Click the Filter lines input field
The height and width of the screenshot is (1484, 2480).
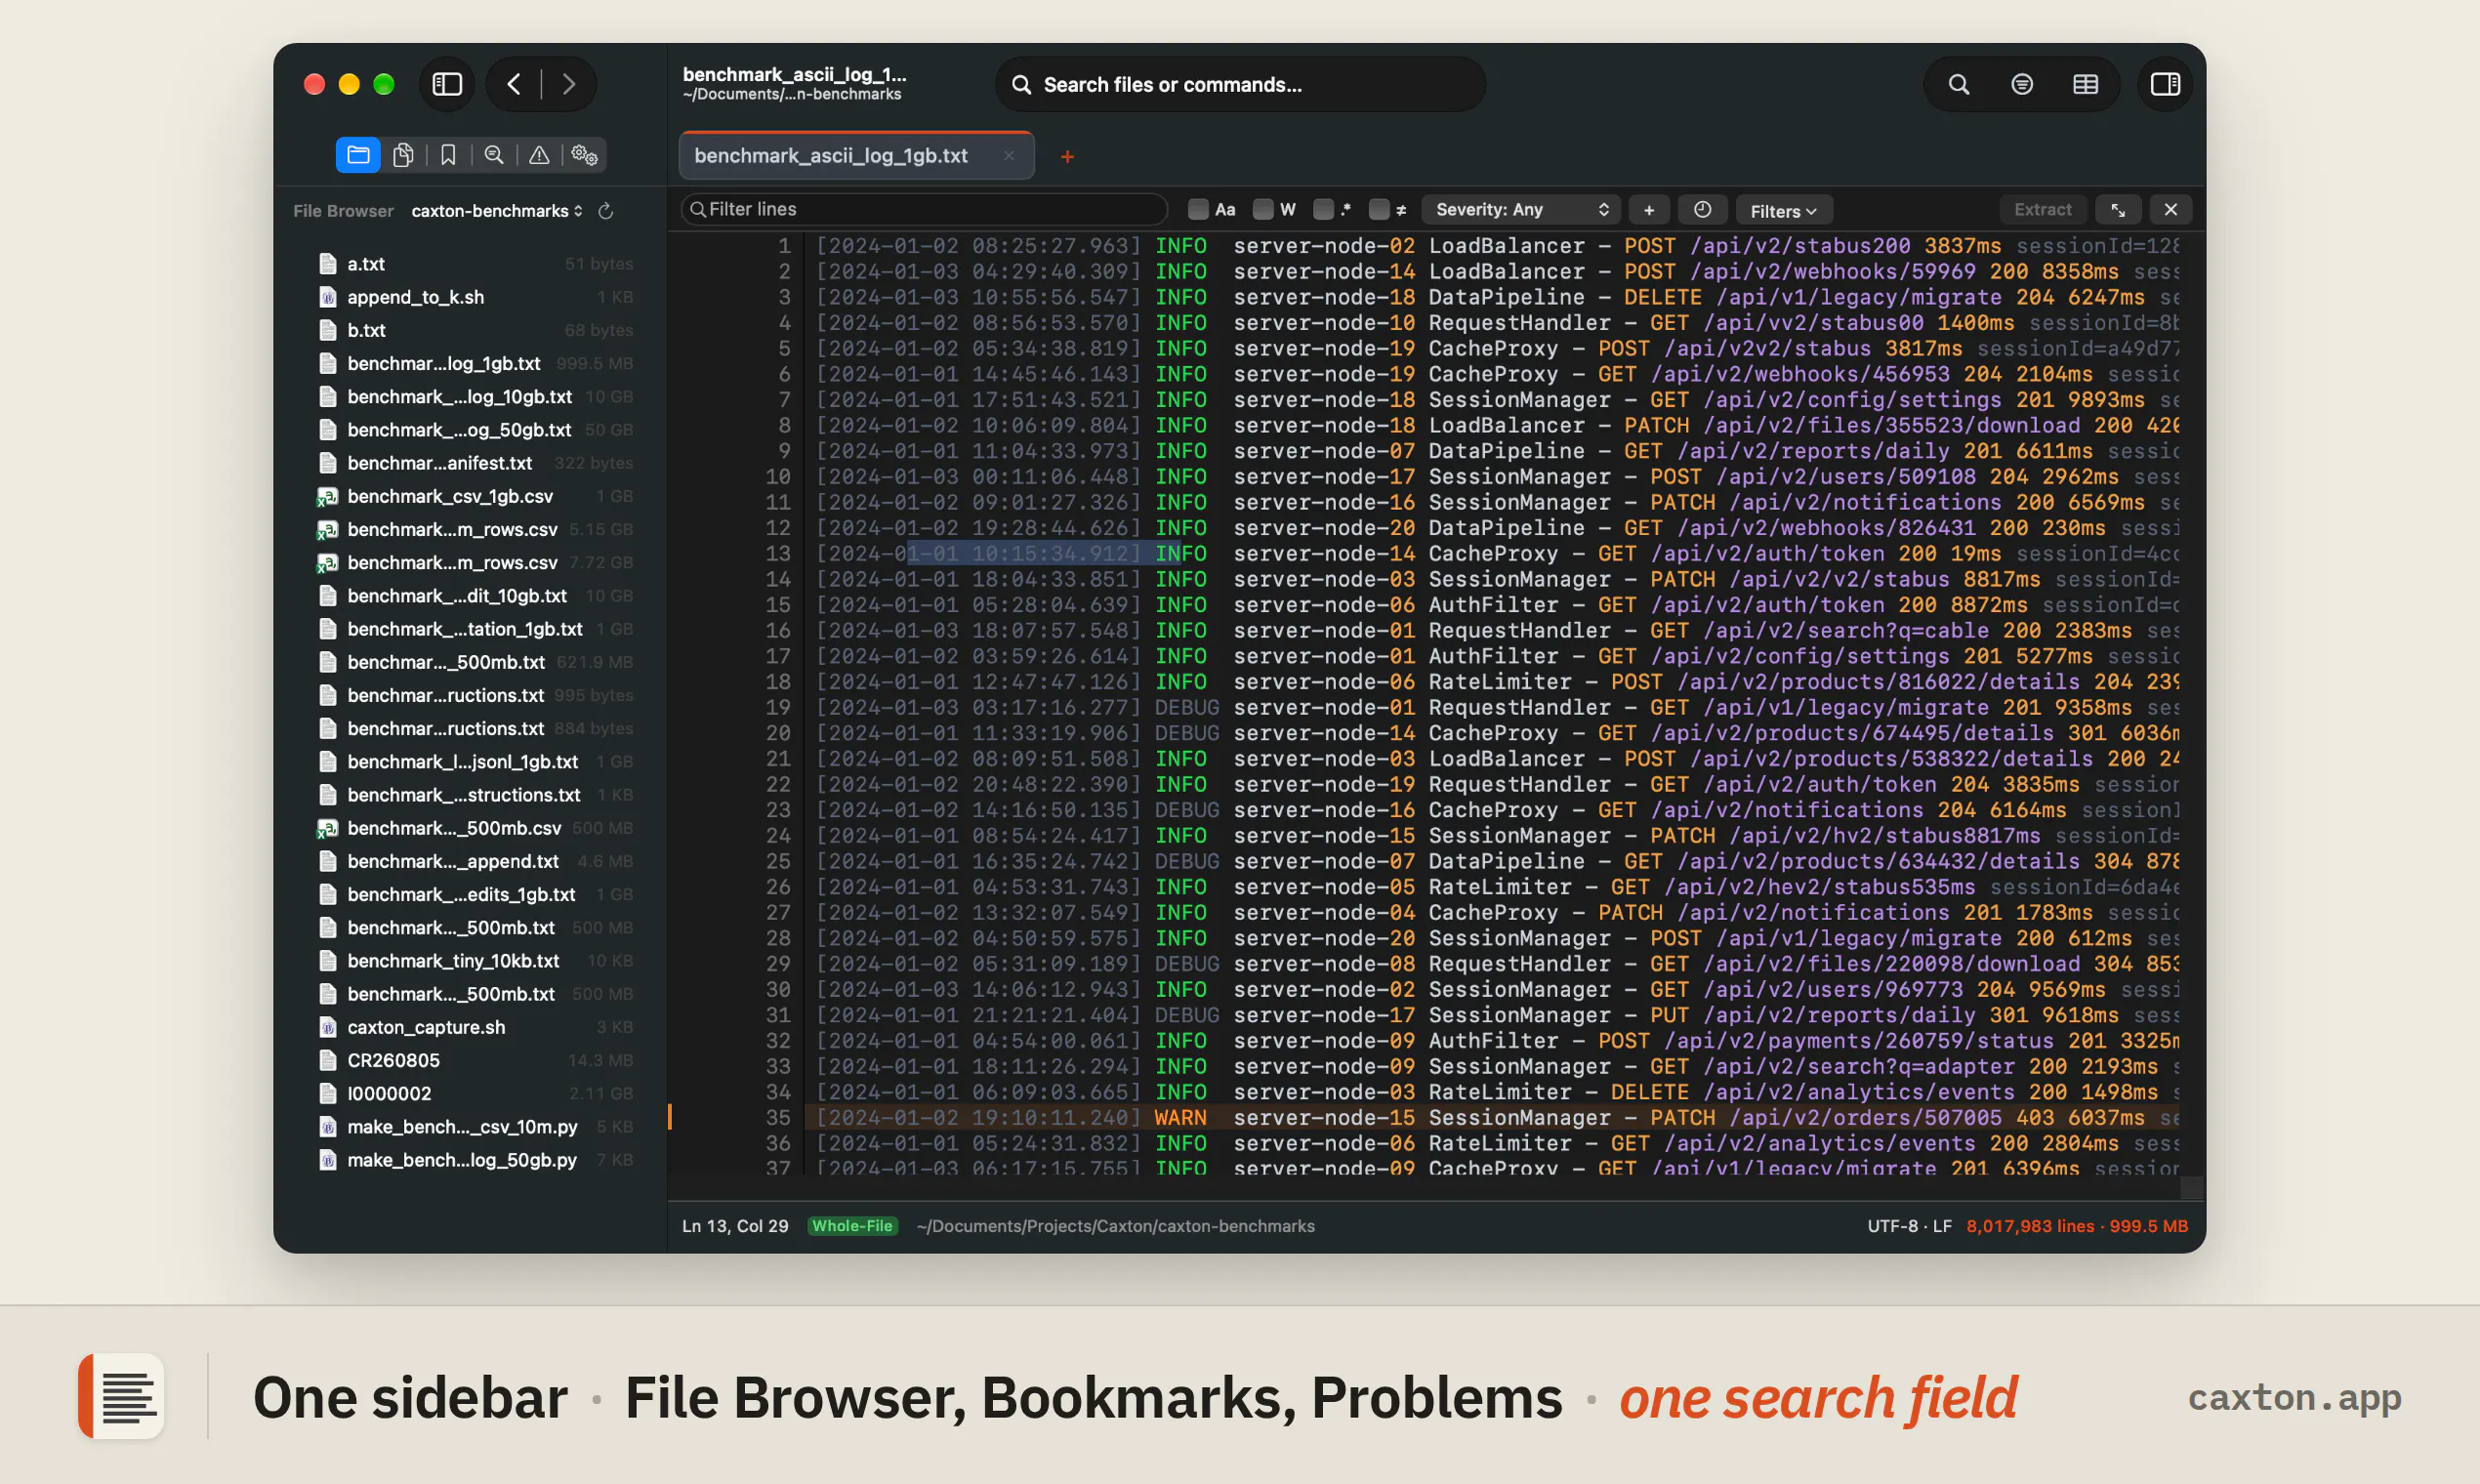tap(925, 210)
